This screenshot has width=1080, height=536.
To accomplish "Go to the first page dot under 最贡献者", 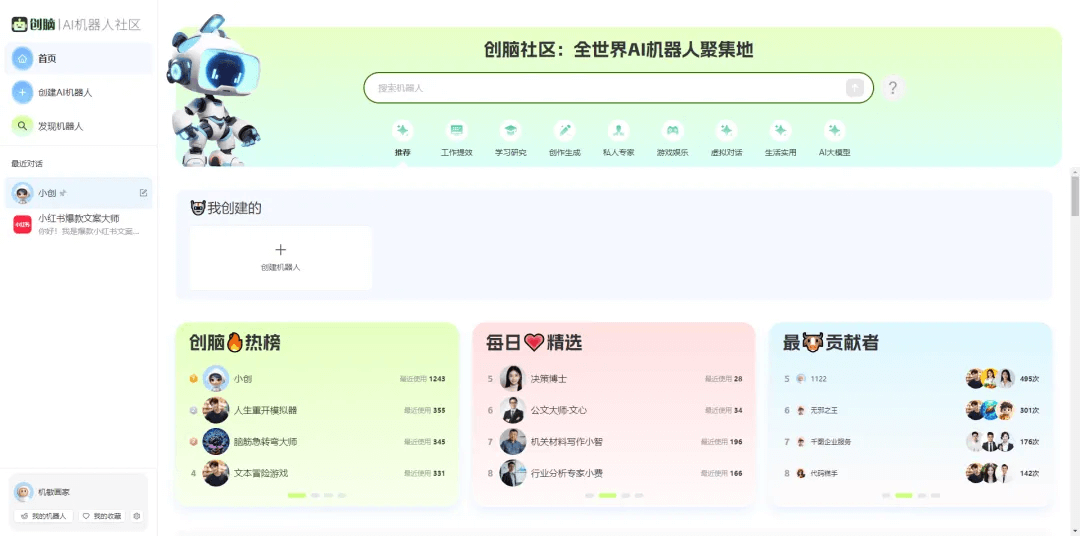I will pos(886,495).
